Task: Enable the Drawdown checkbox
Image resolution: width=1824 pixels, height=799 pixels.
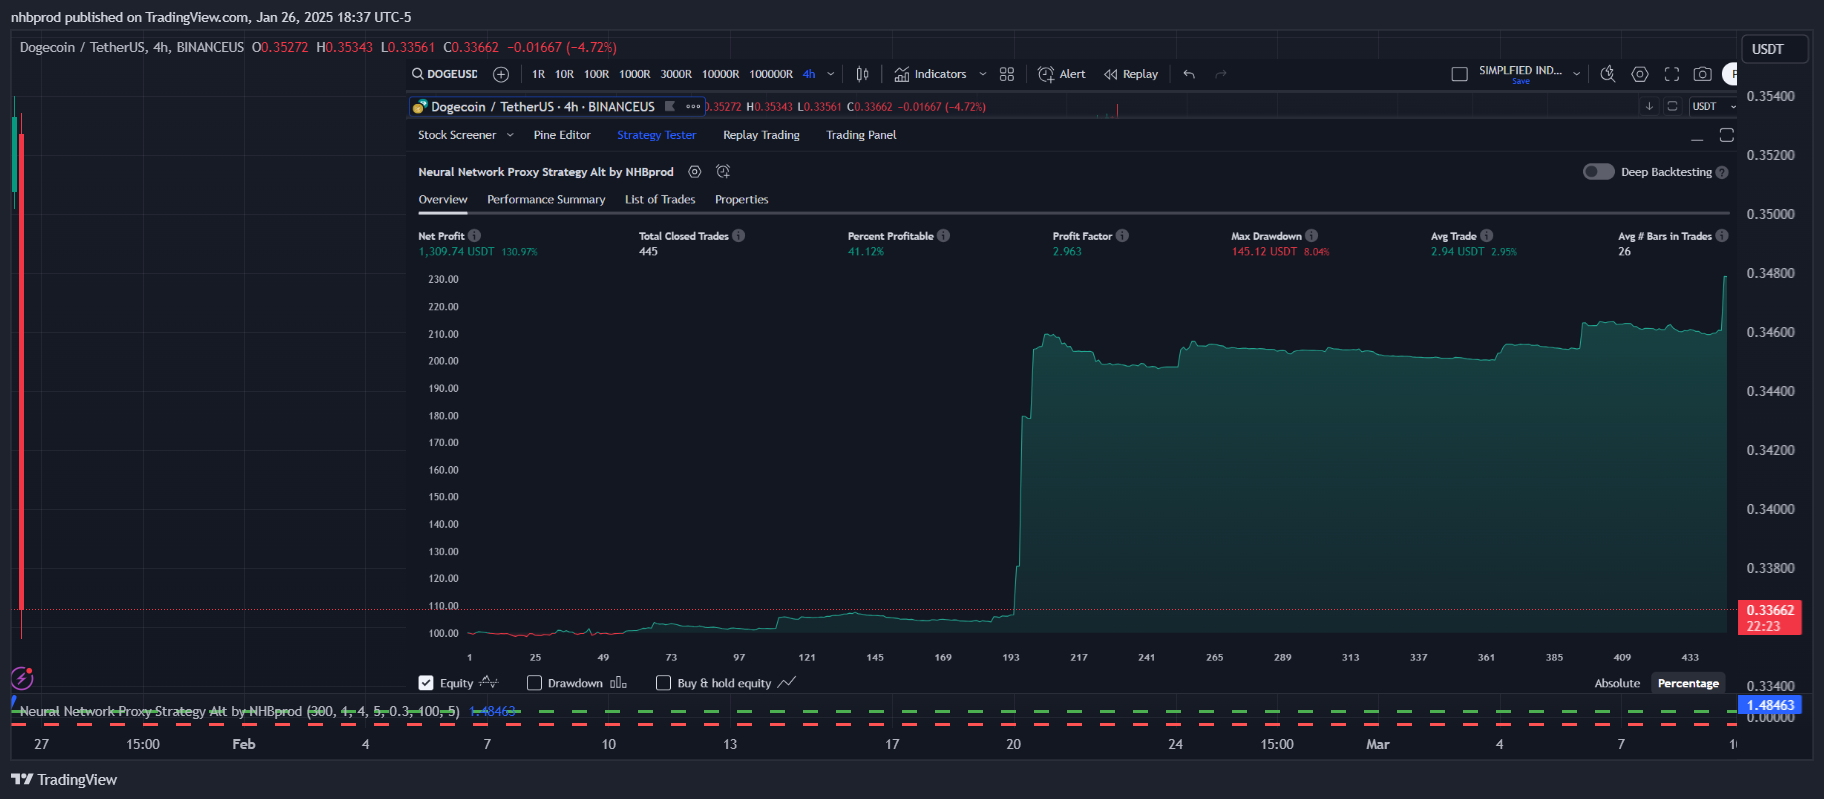Action: 534,683
